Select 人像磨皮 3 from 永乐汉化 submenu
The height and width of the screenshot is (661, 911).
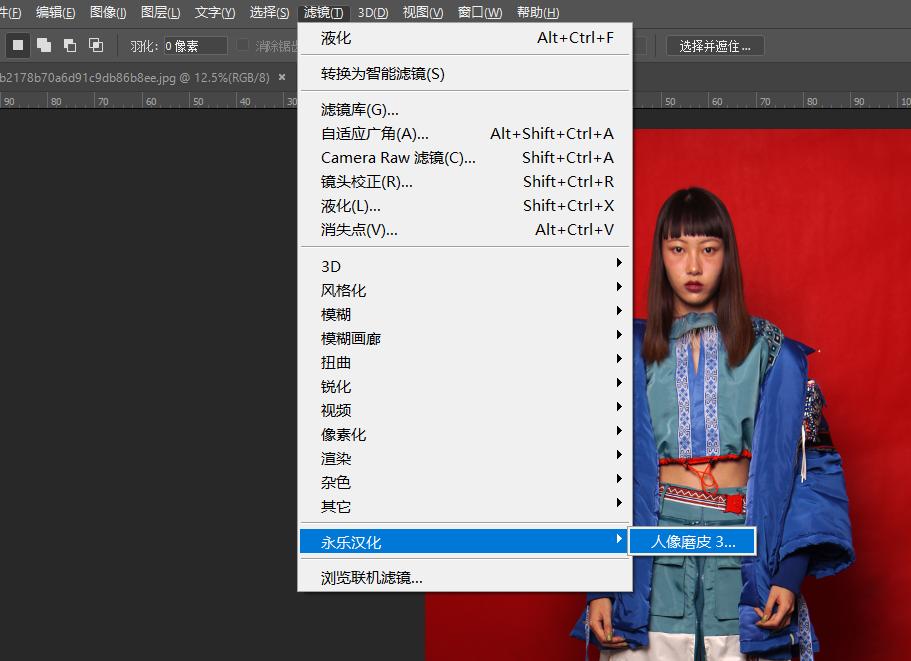[x=692, y=540]
